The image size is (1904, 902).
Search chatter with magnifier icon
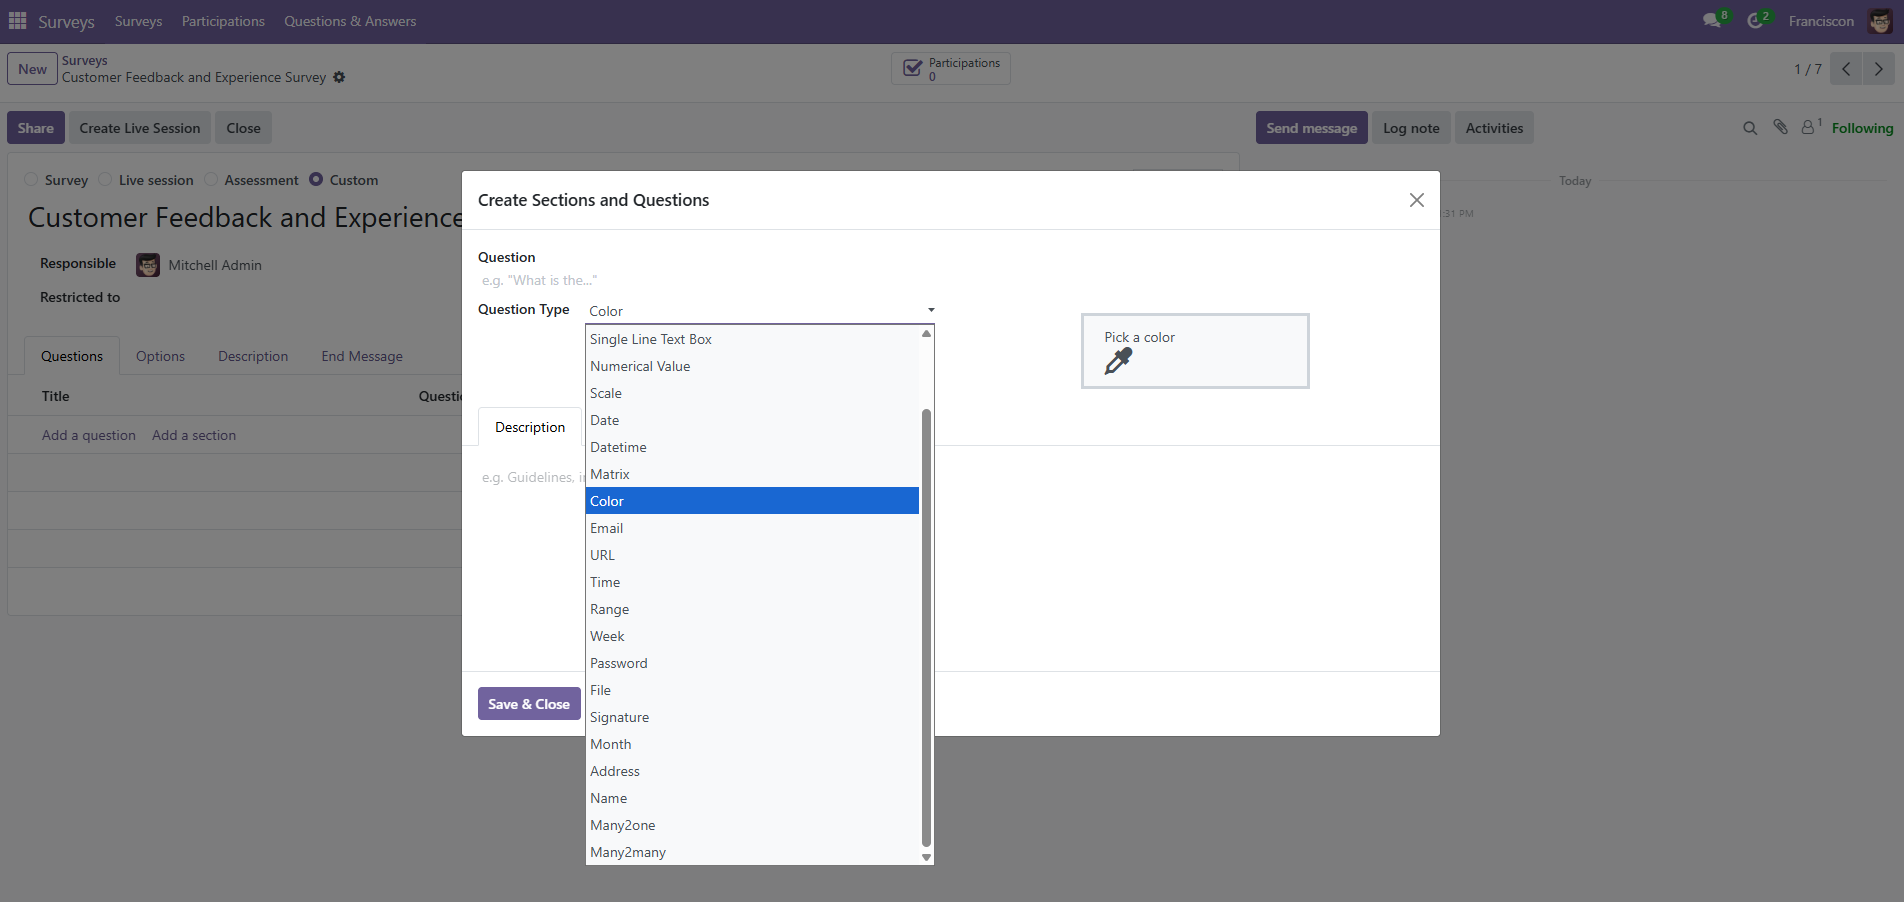coord(1750,128)
